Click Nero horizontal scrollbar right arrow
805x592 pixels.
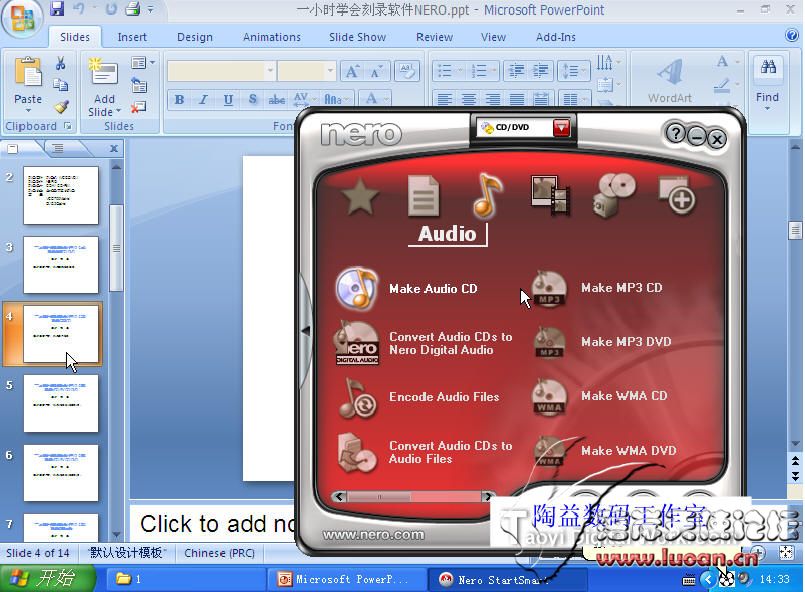pyautogui.click(x=487, y=496)
